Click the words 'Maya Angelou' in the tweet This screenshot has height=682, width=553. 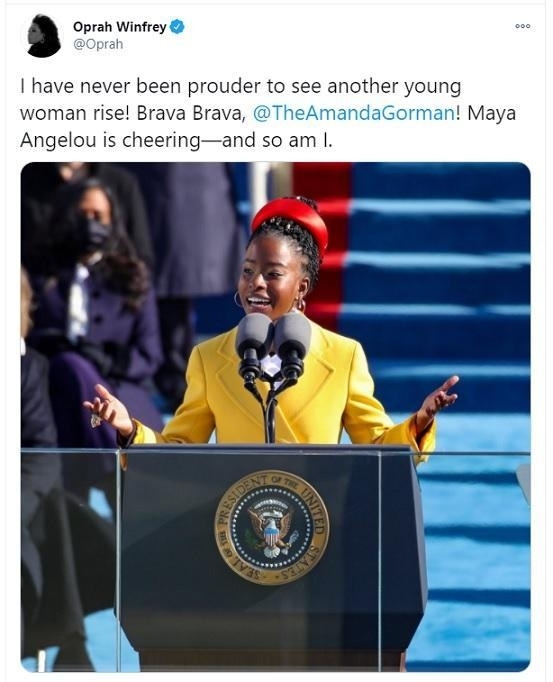(268, 127)
